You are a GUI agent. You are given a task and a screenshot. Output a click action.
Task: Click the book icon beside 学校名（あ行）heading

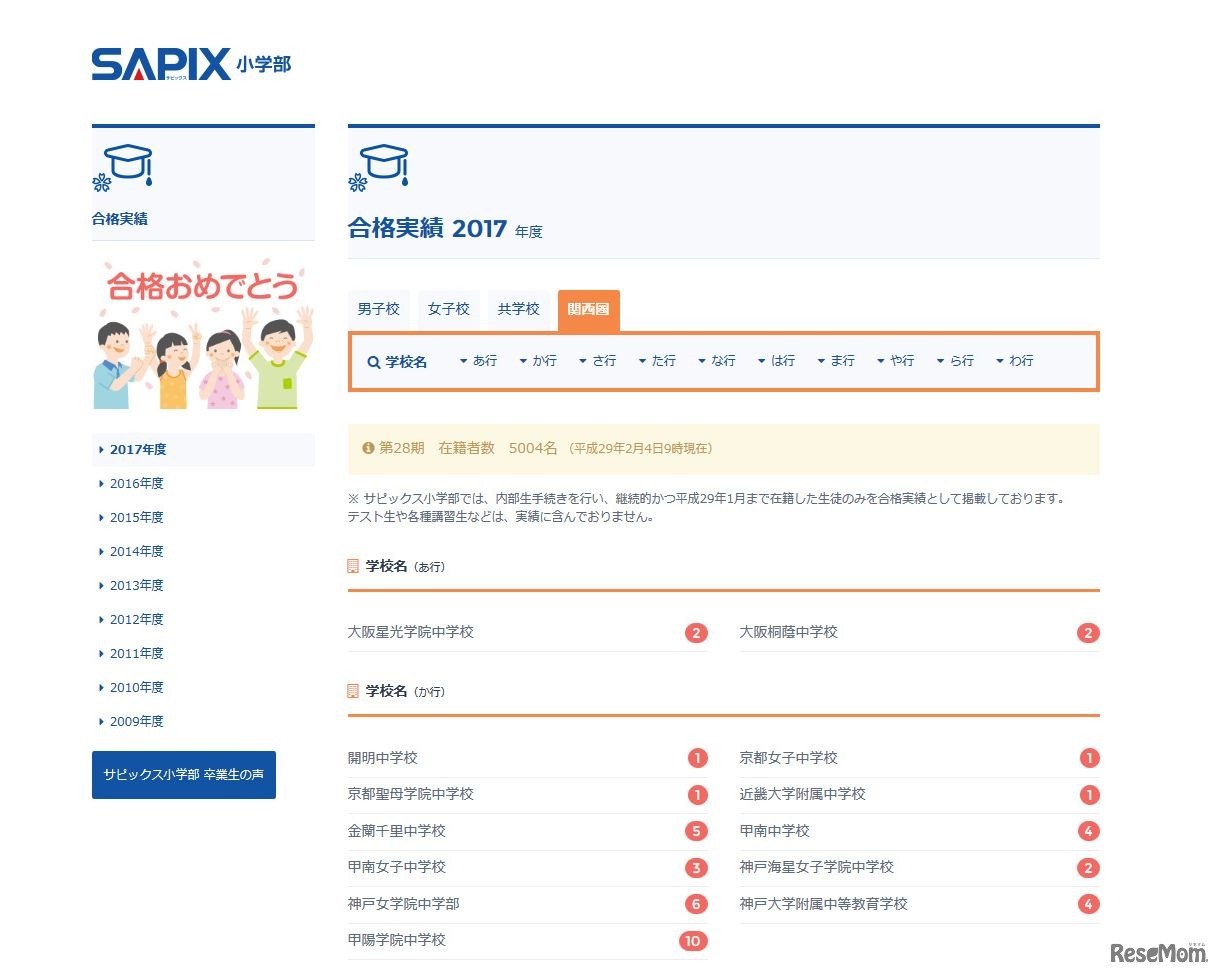coord(354,565)
